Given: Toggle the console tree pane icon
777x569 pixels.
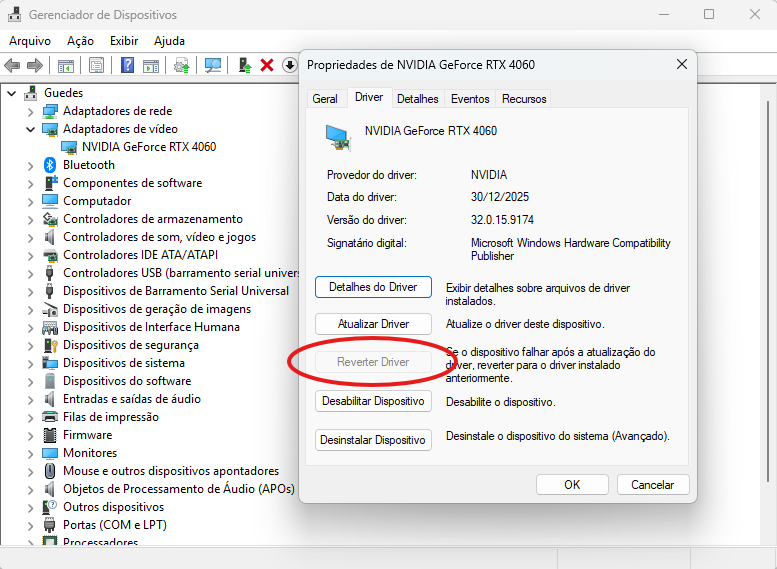Looking at the screenshot, I should [65, 65].
